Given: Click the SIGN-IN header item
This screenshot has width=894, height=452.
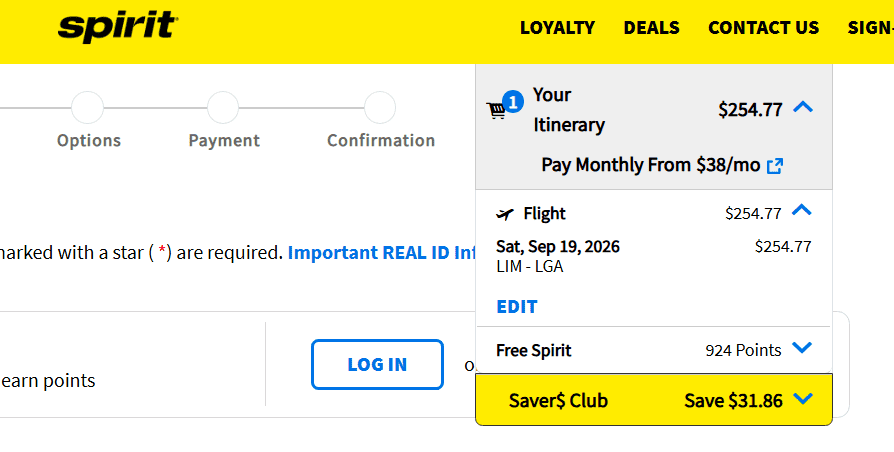Looking at the screenshot, I should pyautogui.click(x=871, y=28).
